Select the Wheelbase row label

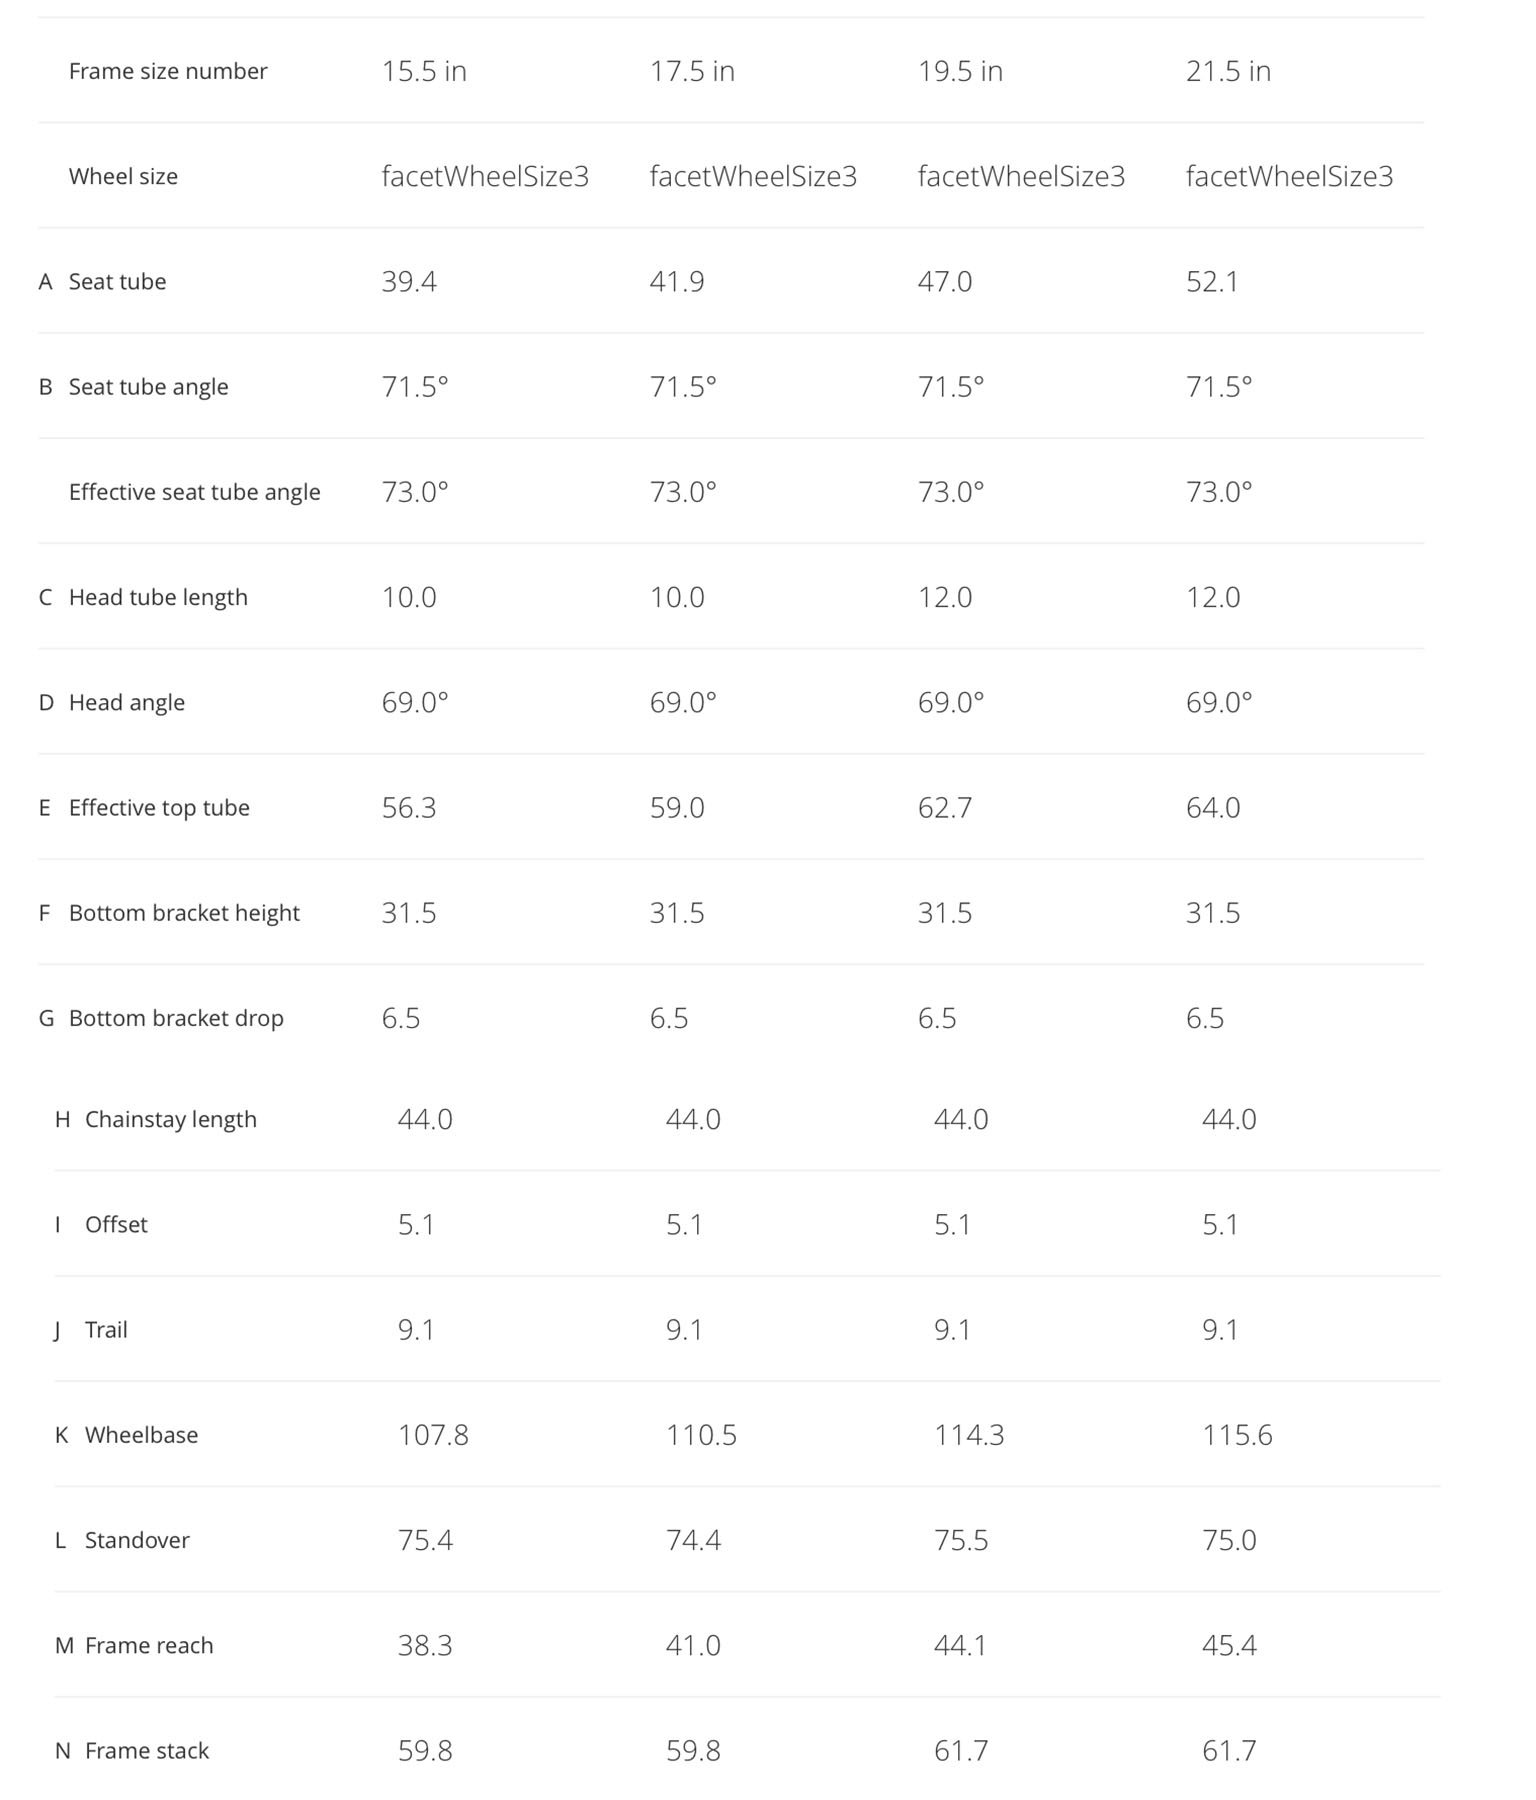[141, 1435]
